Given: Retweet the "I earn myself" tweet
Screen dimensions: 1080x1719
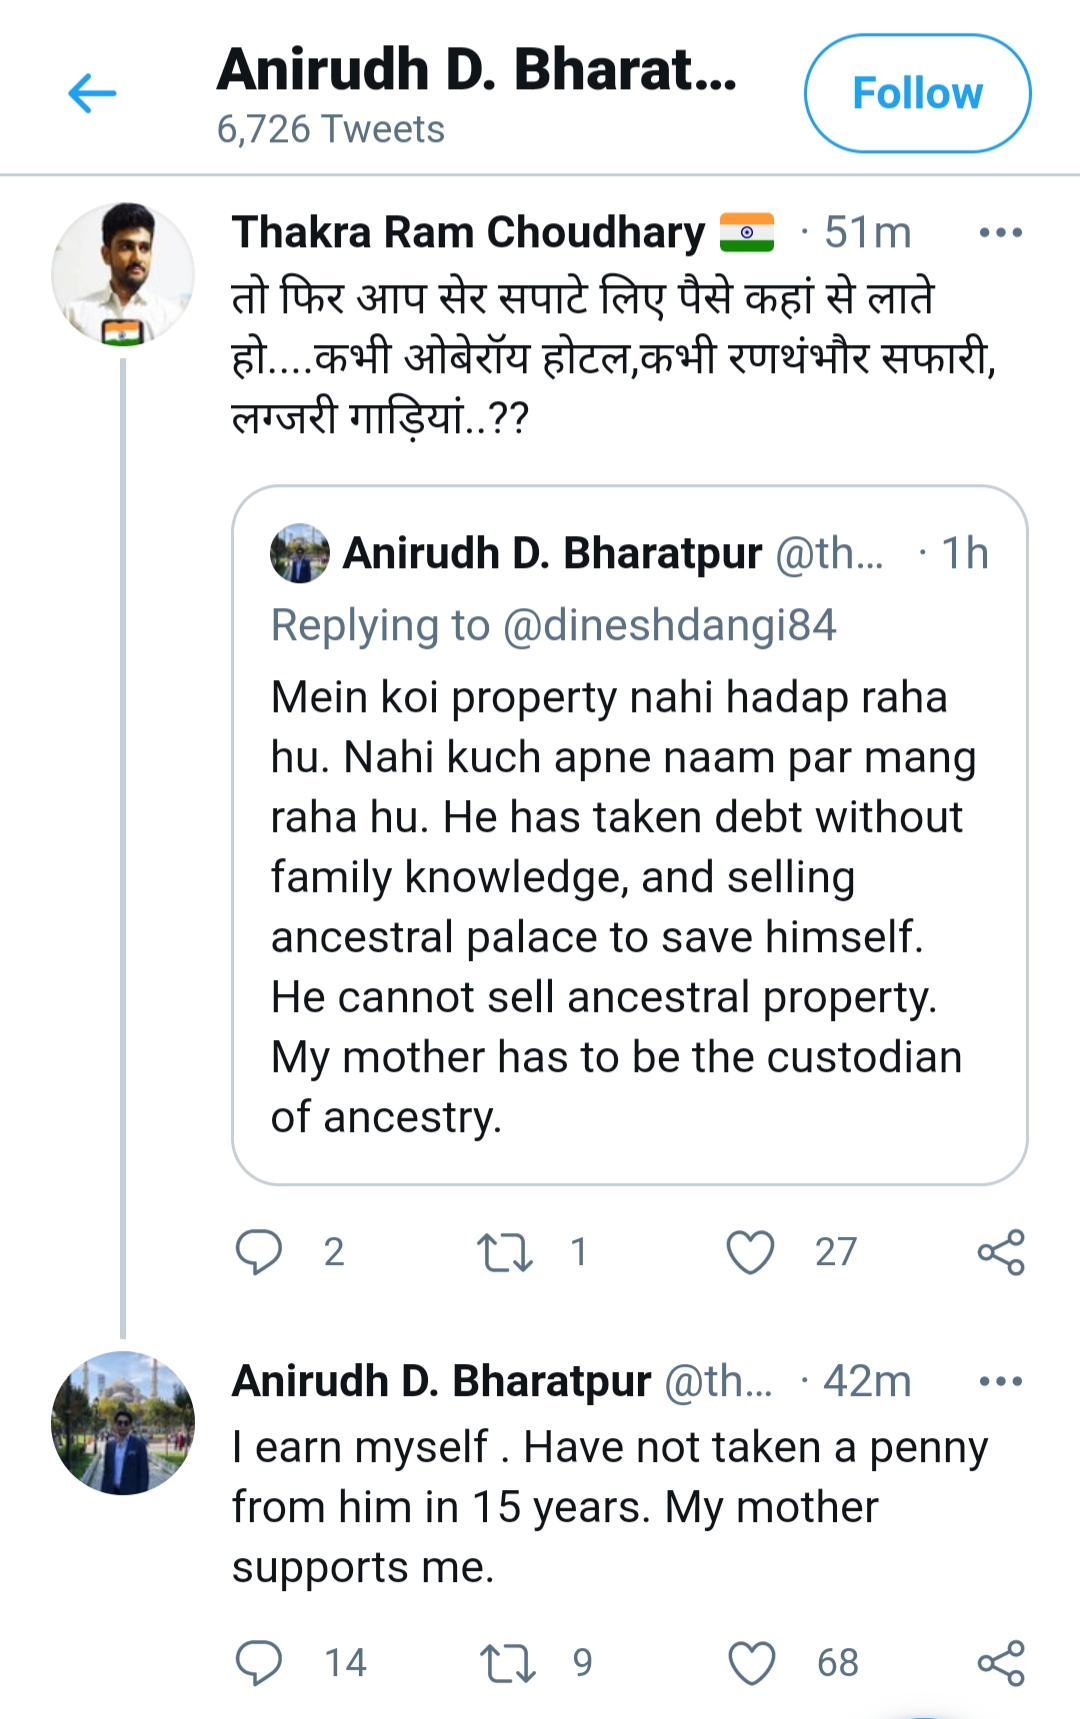Looking at the screenshot, I should pos(507,1663).
